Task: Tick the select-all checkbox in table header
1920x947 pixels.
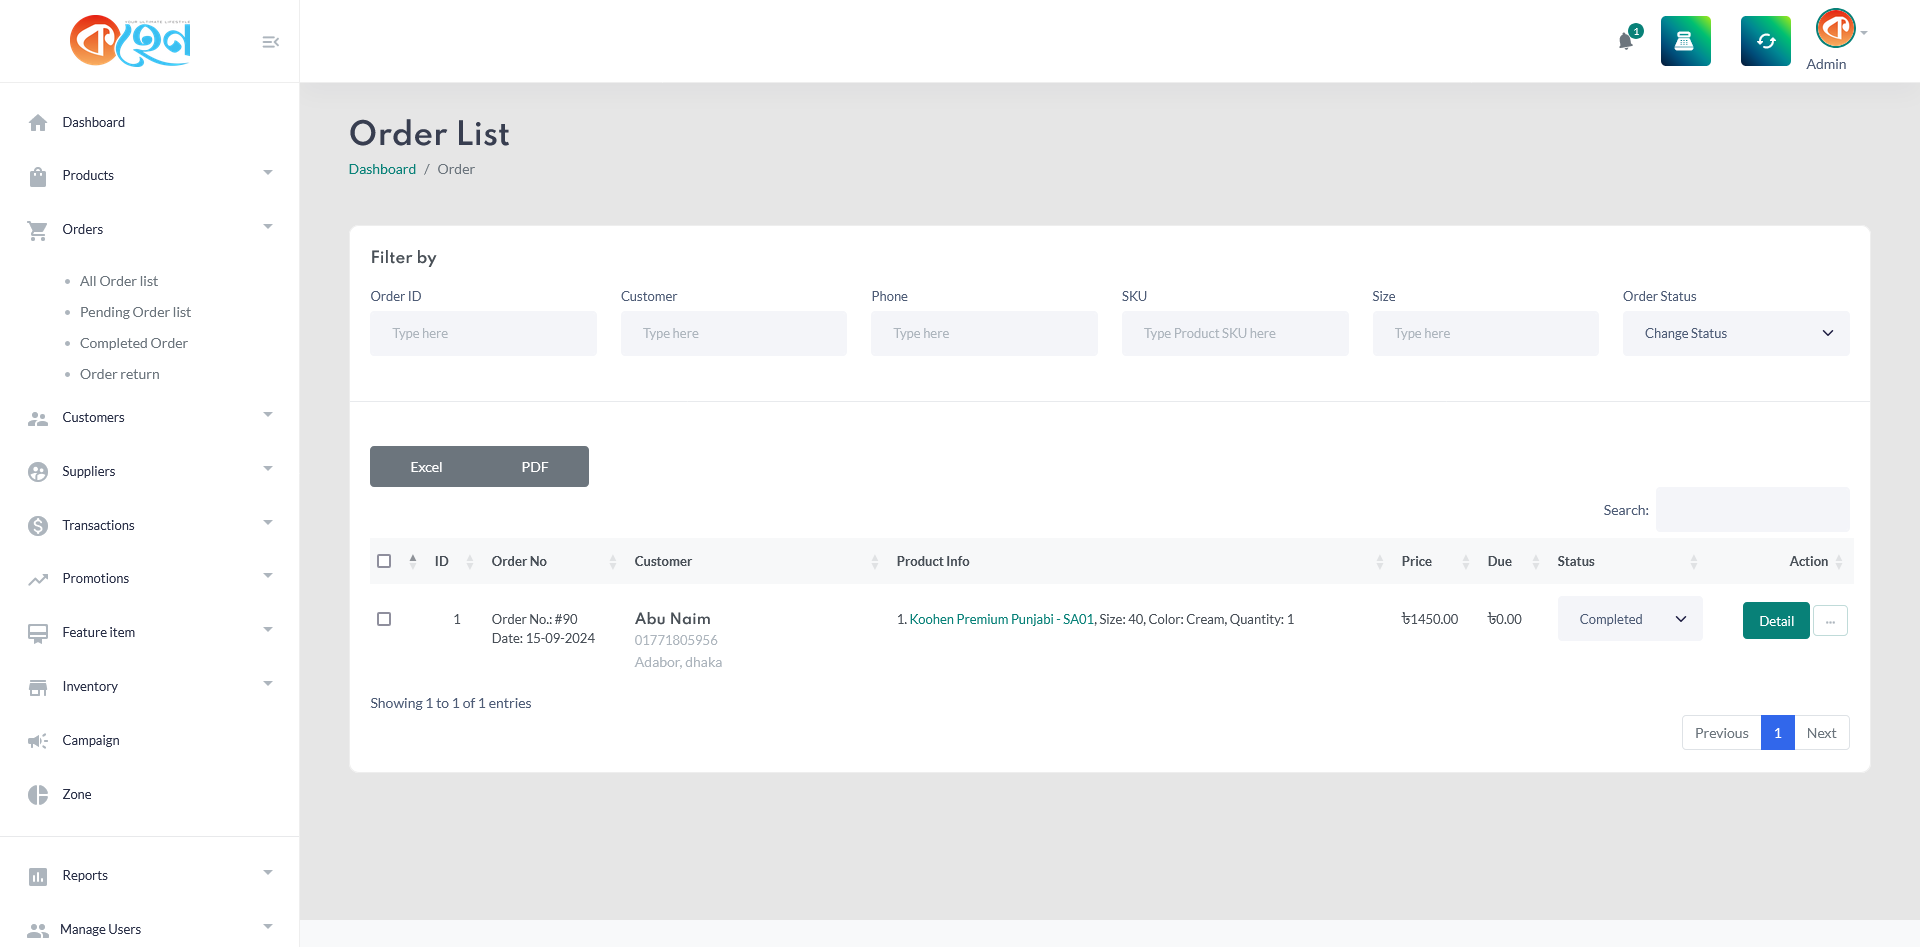Action: pyautogui.click(x=384, y=561)
